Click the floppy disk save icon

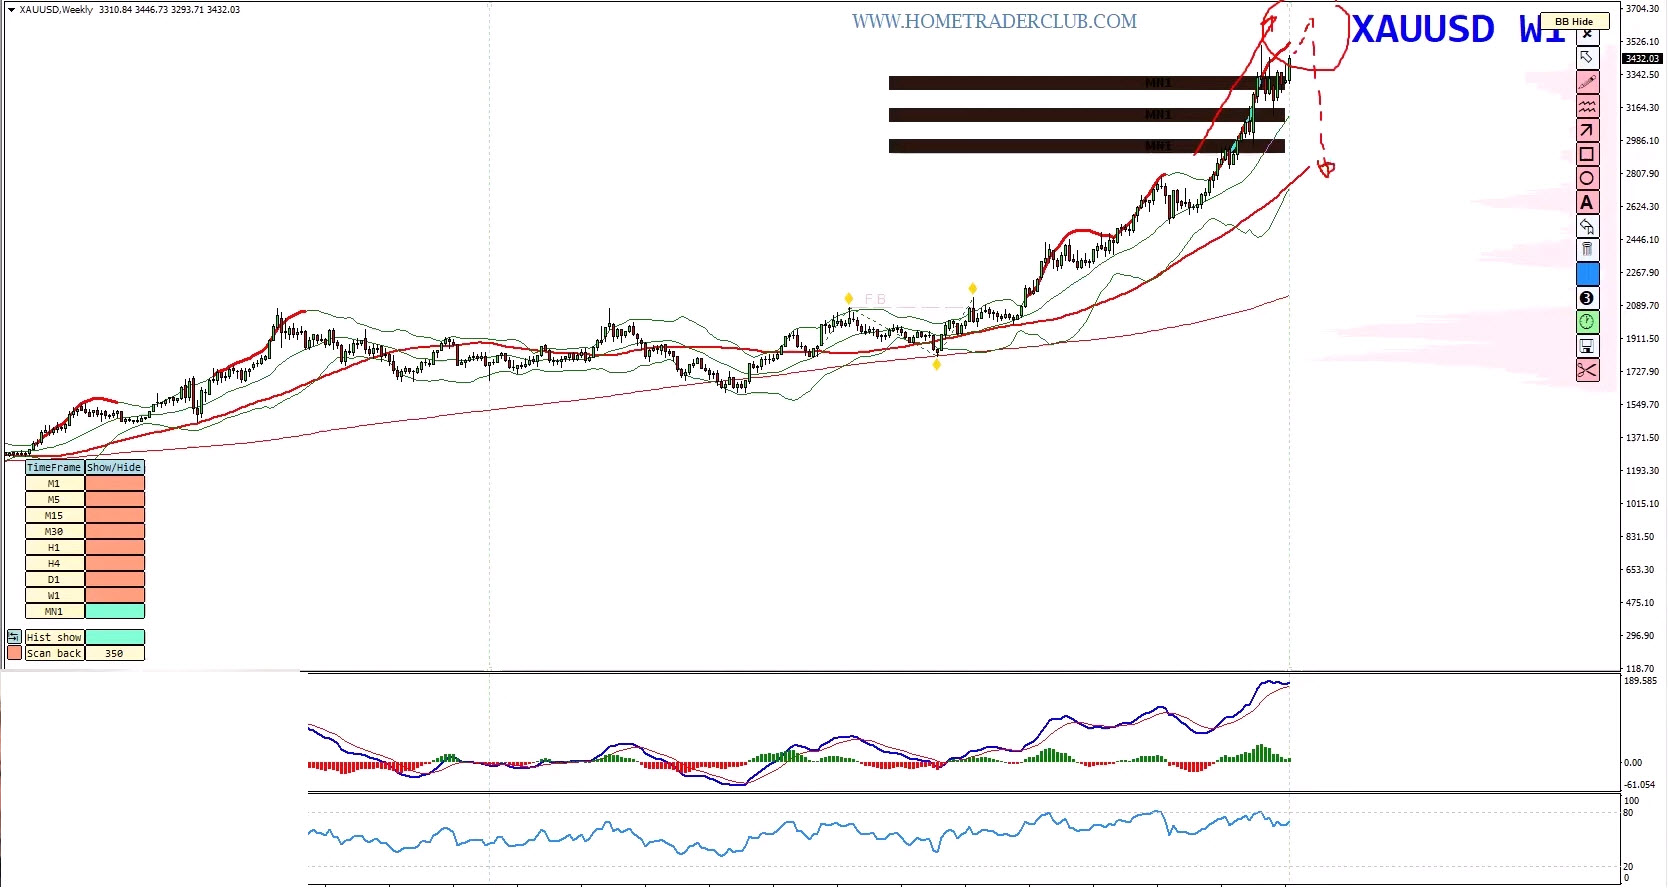tap(1587, 346)
